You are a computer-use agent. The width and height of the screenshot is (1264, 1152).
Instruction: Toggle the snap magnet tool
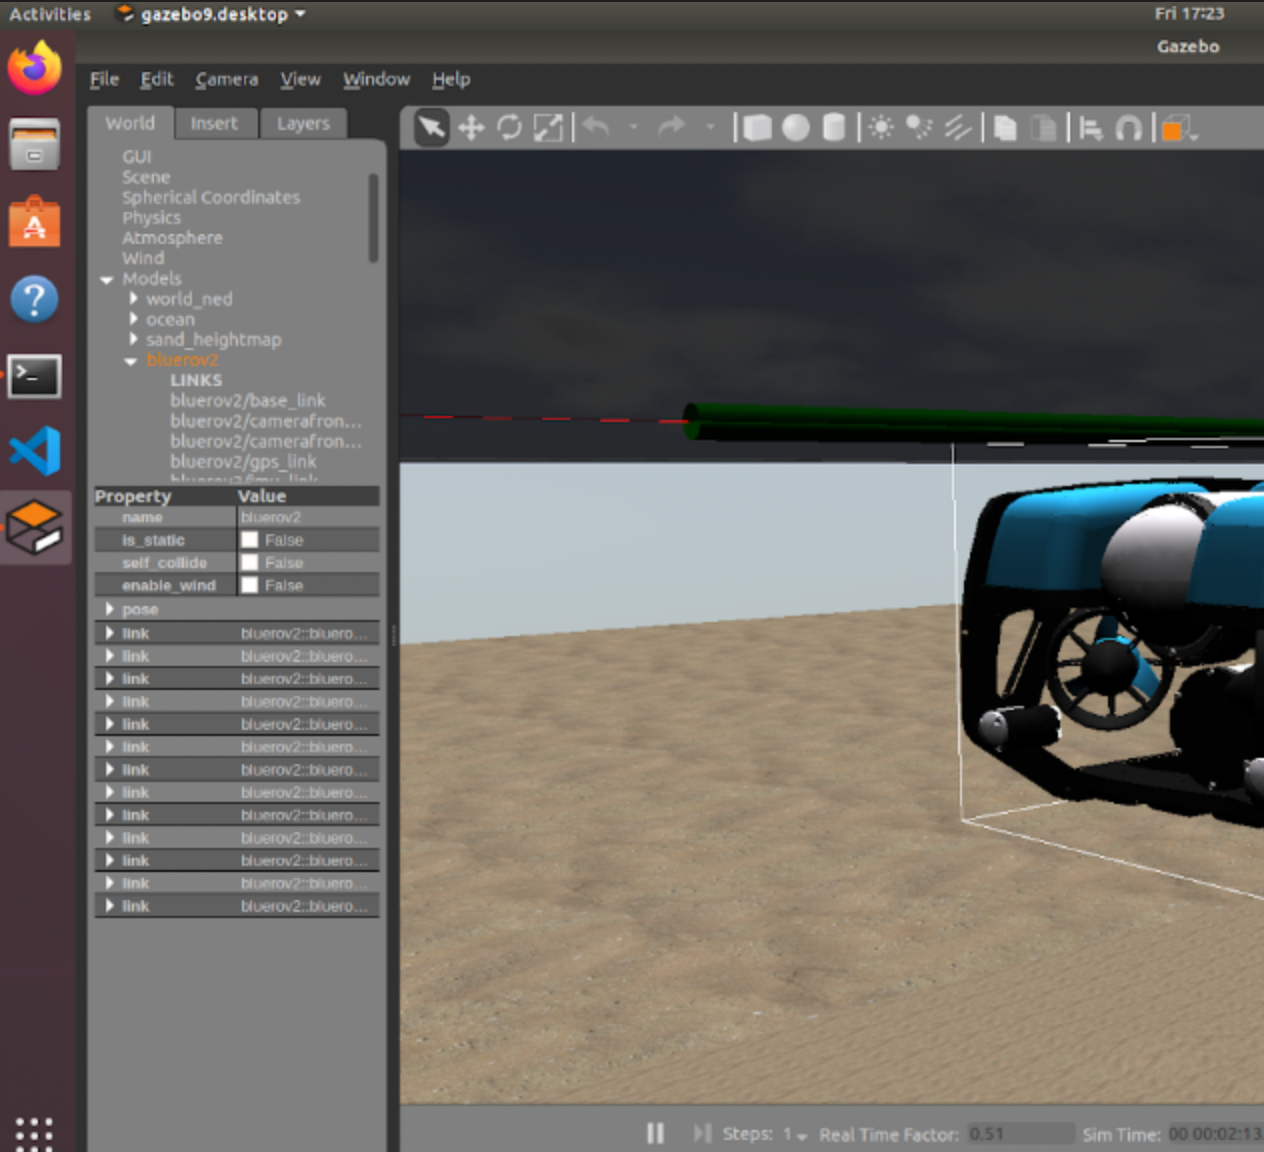point(1129,128)
